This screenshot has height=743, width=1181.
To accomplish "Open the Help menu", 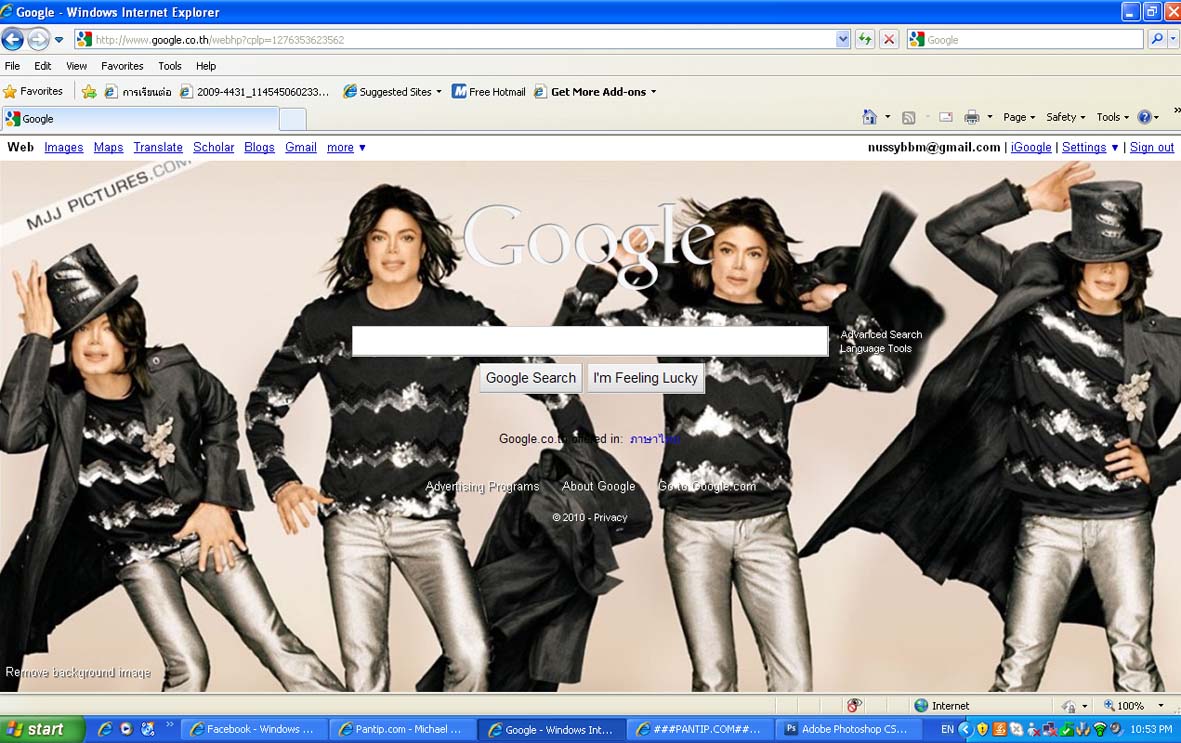I will click(206, 66).
